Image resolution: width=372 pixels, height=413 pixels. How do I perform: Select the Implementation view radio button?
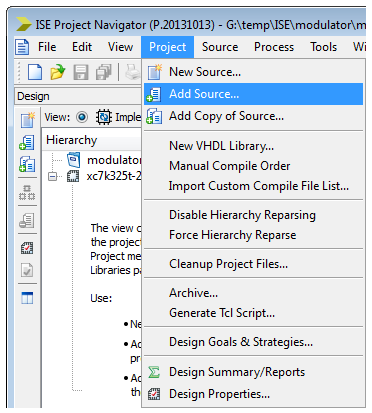pyautogui.click(x=82, y=117)
